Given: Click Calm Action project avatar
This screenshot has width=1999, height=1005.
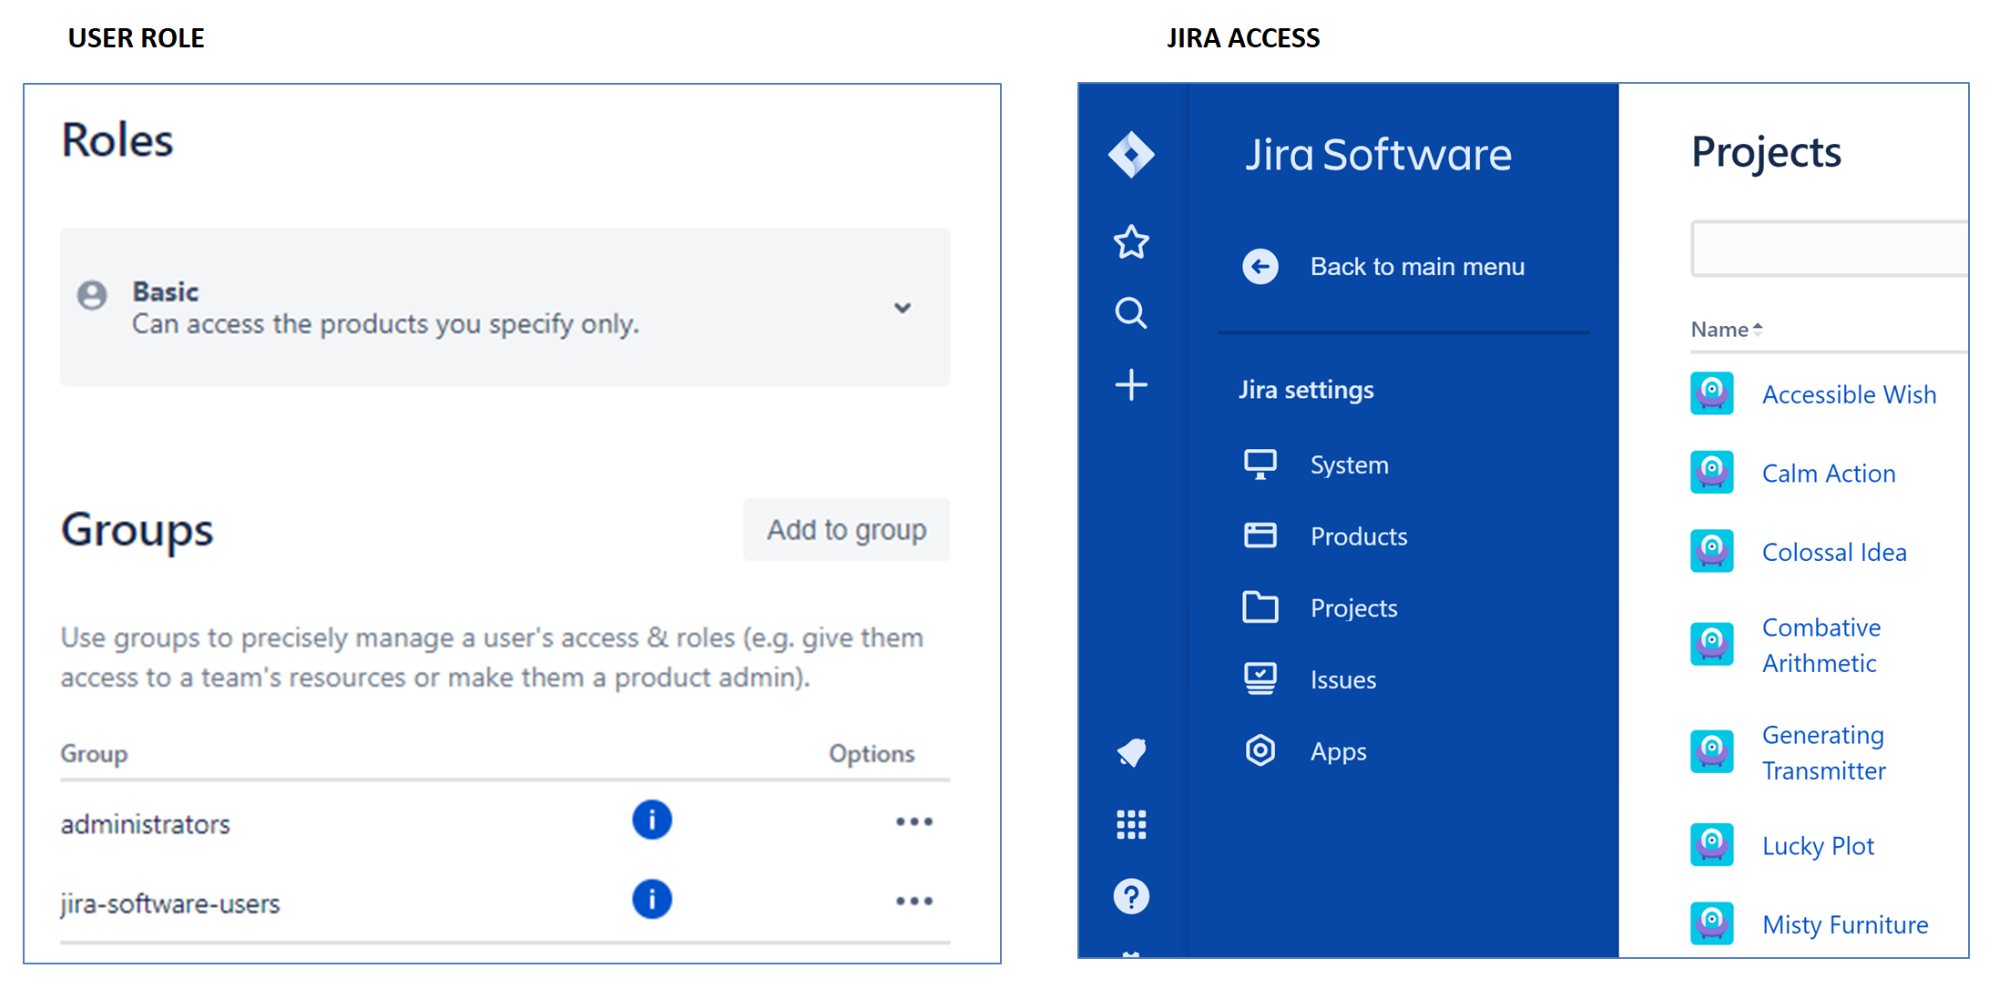Looking at the screenshot, I should (1712, 472).
